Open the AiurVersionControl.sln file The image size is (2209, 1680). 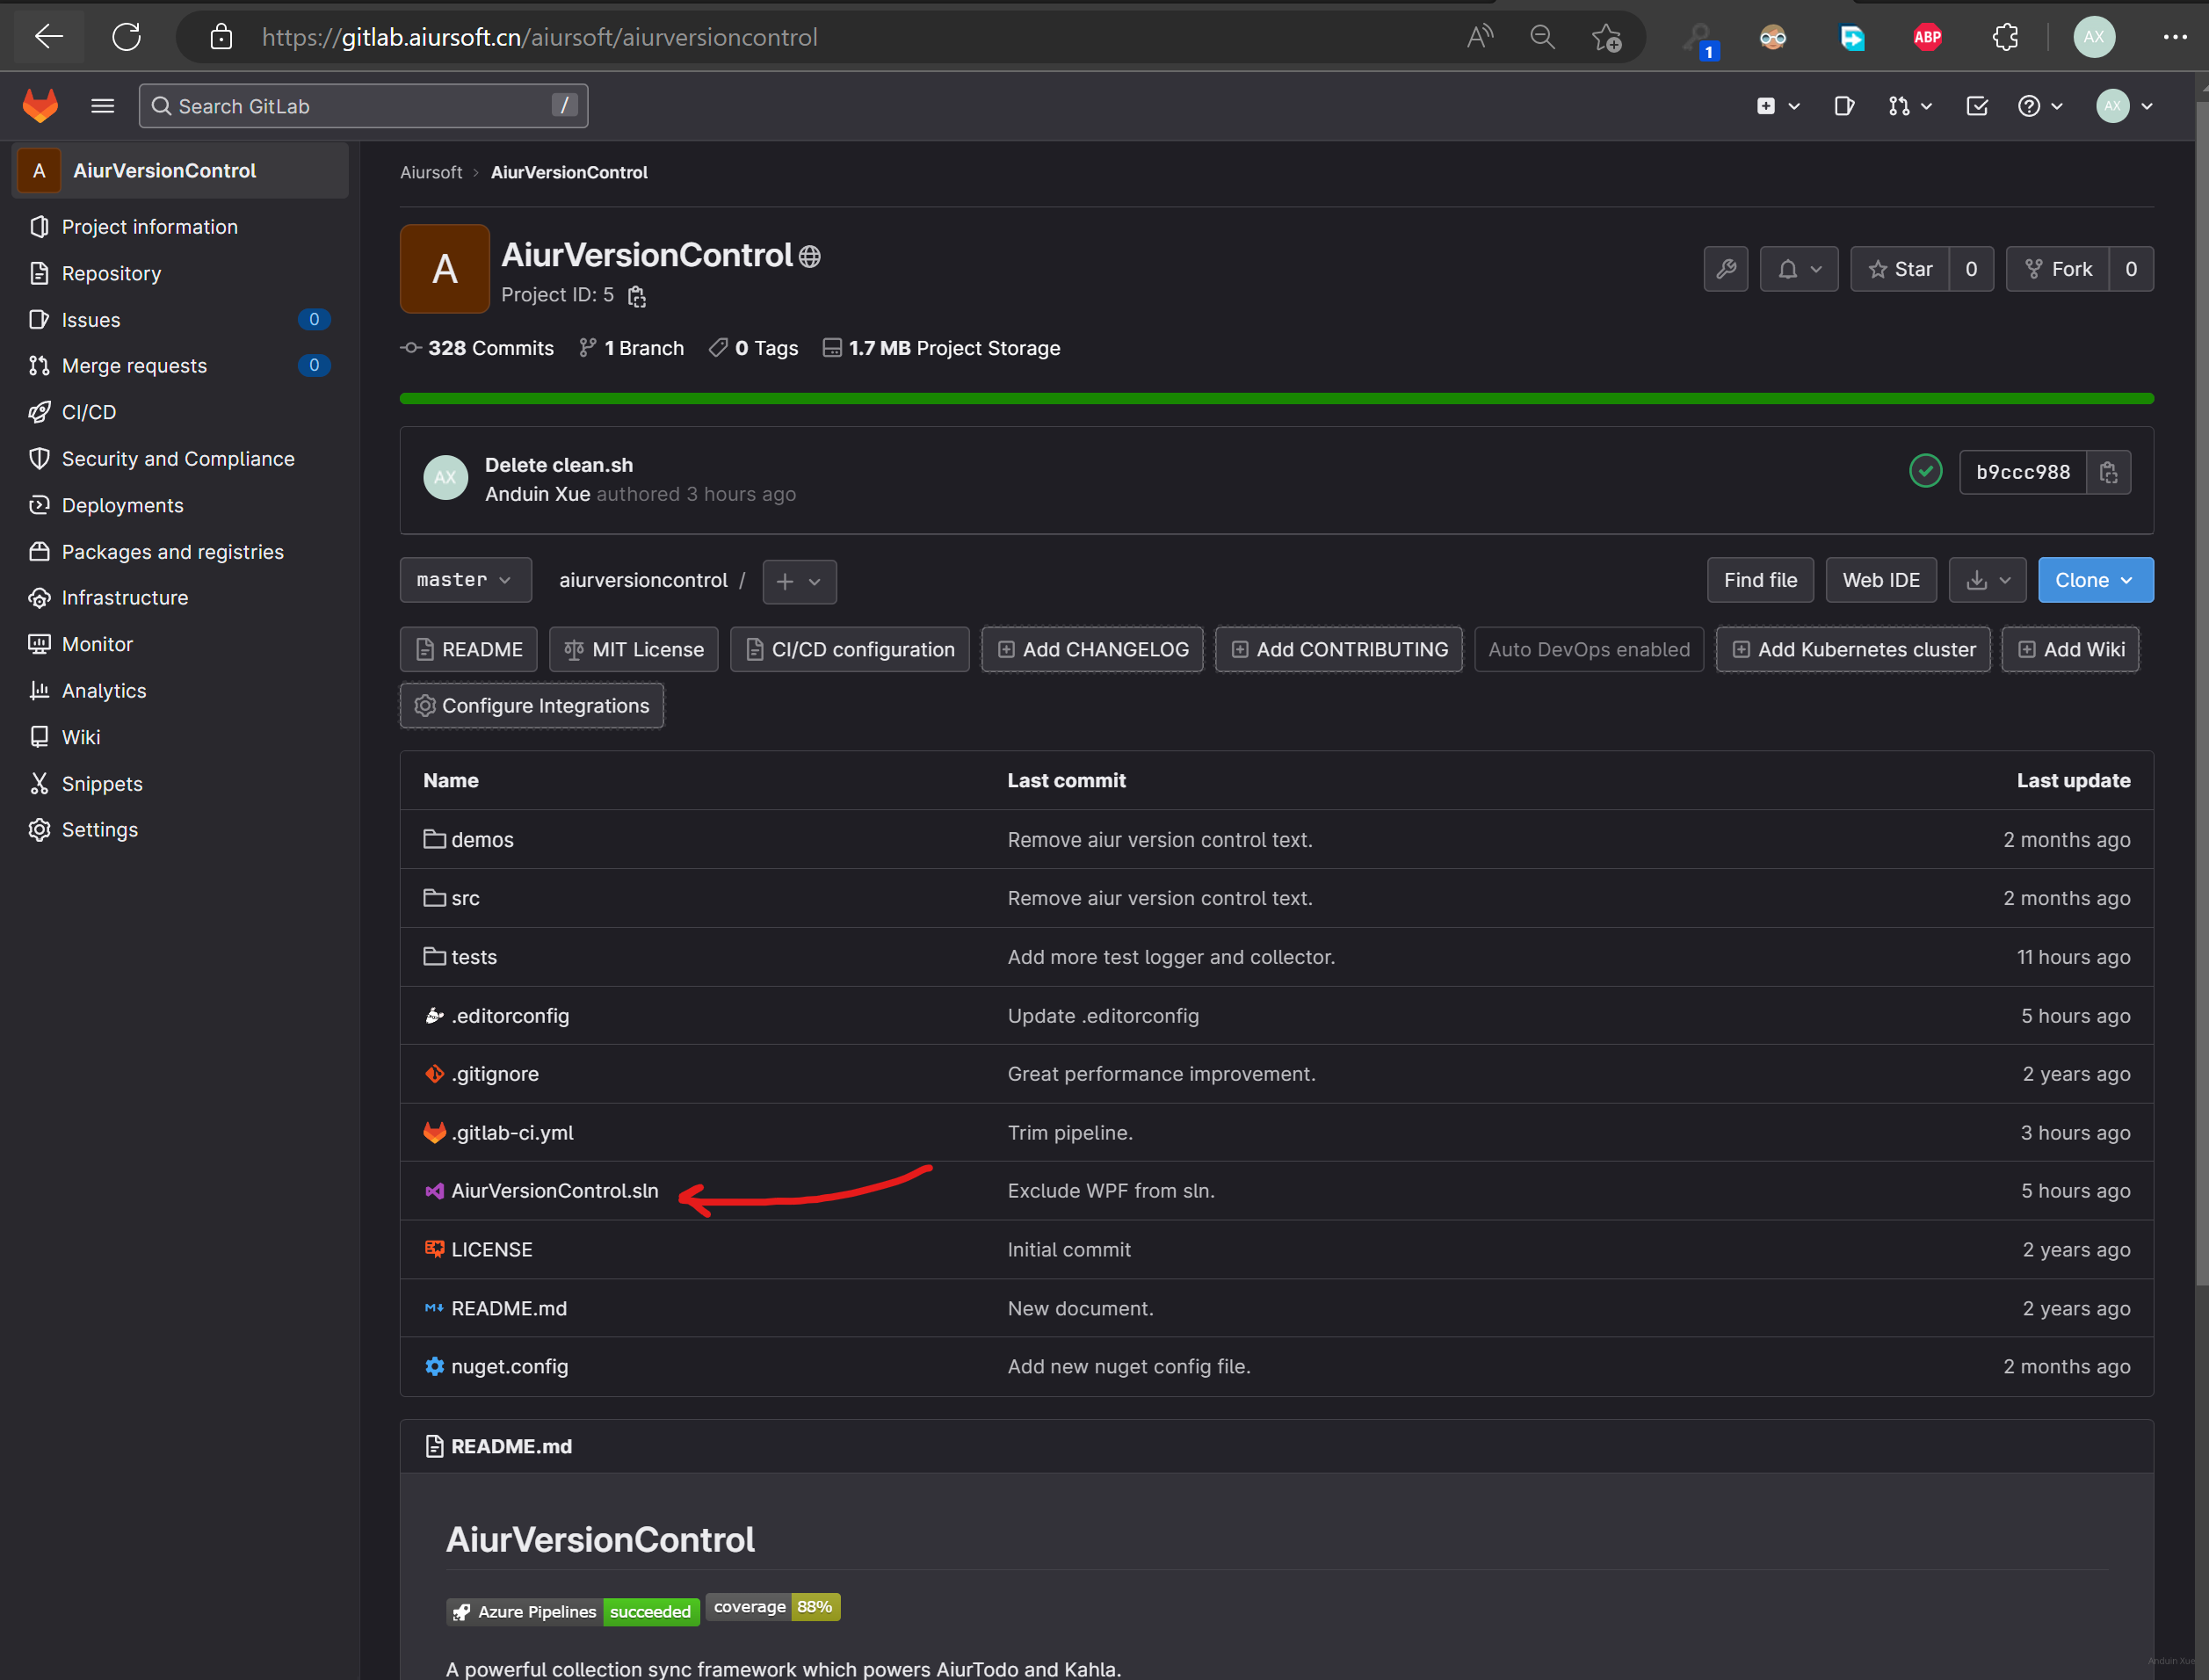pyautogui.click(x=554, y=1190)
